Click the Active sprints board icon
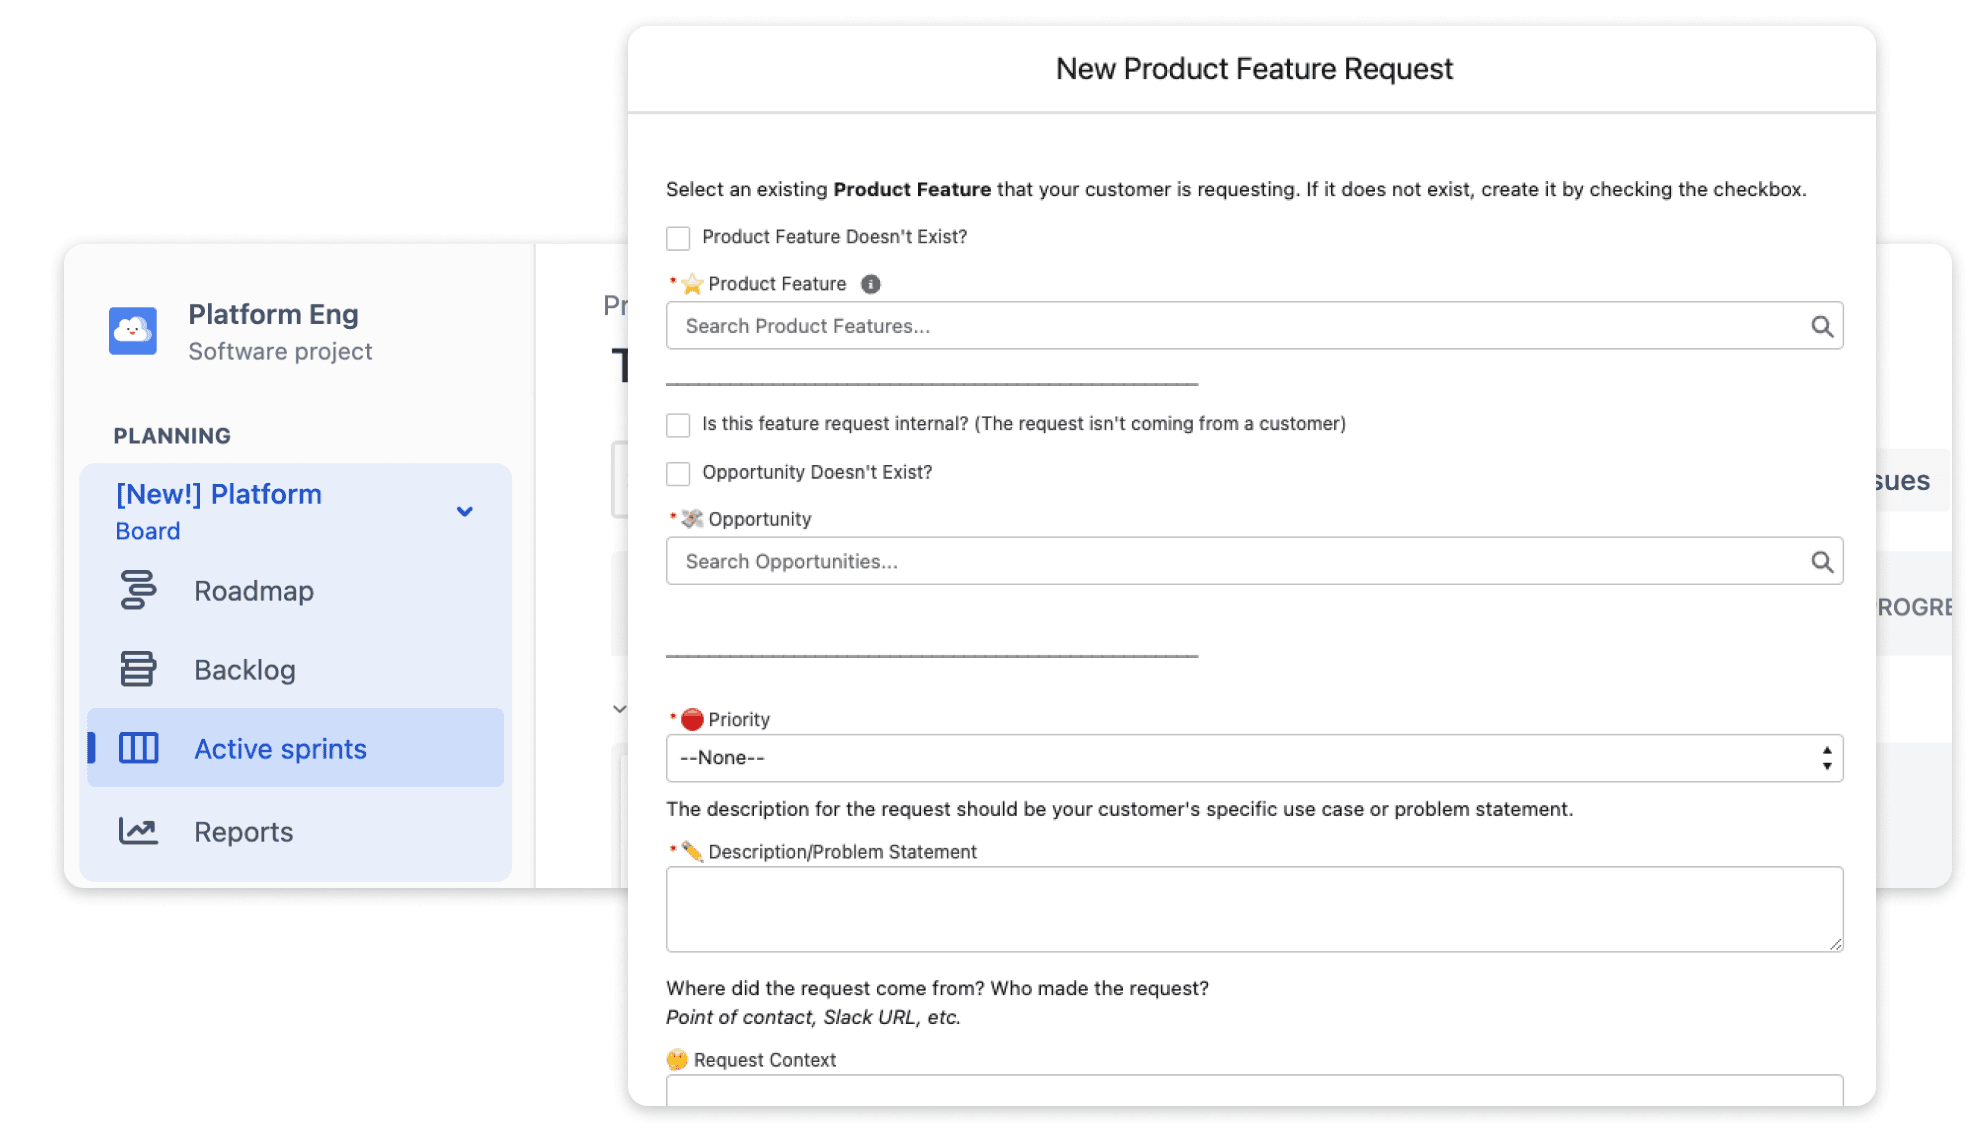This screenshot has width=1980, height=1134. 138,748
